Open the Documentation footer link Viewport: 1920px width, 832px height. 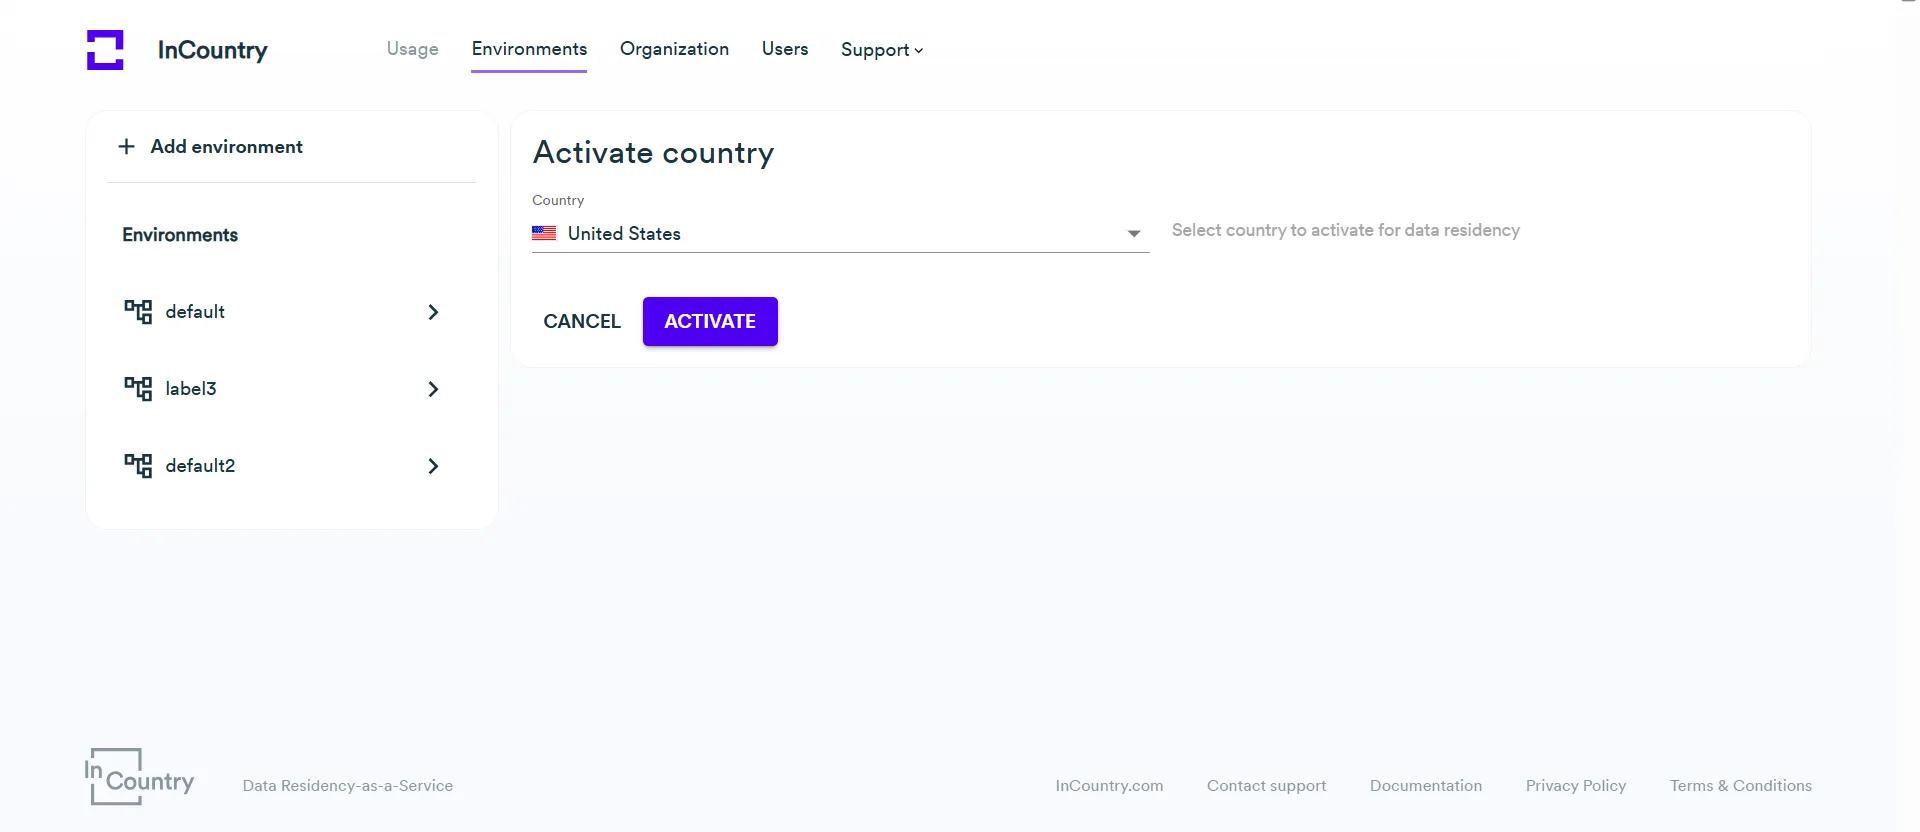tap(1426, 786)
